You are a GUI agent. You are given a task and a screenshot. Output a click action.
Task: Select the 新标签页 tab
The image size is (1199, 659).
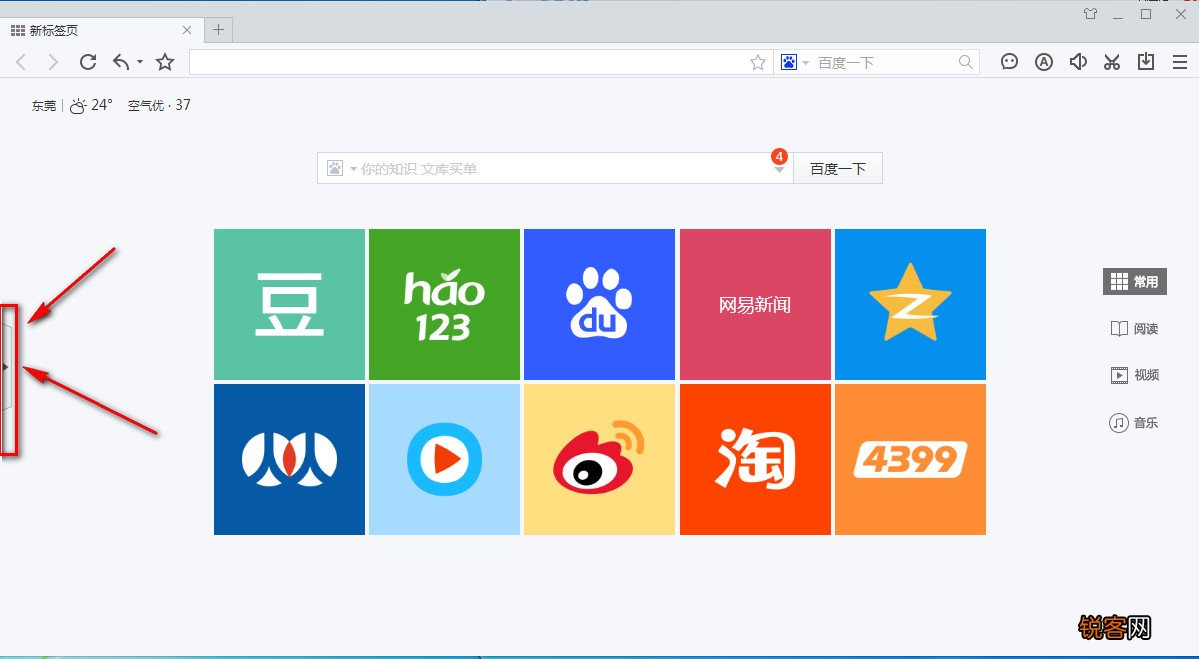coord(101,31)
